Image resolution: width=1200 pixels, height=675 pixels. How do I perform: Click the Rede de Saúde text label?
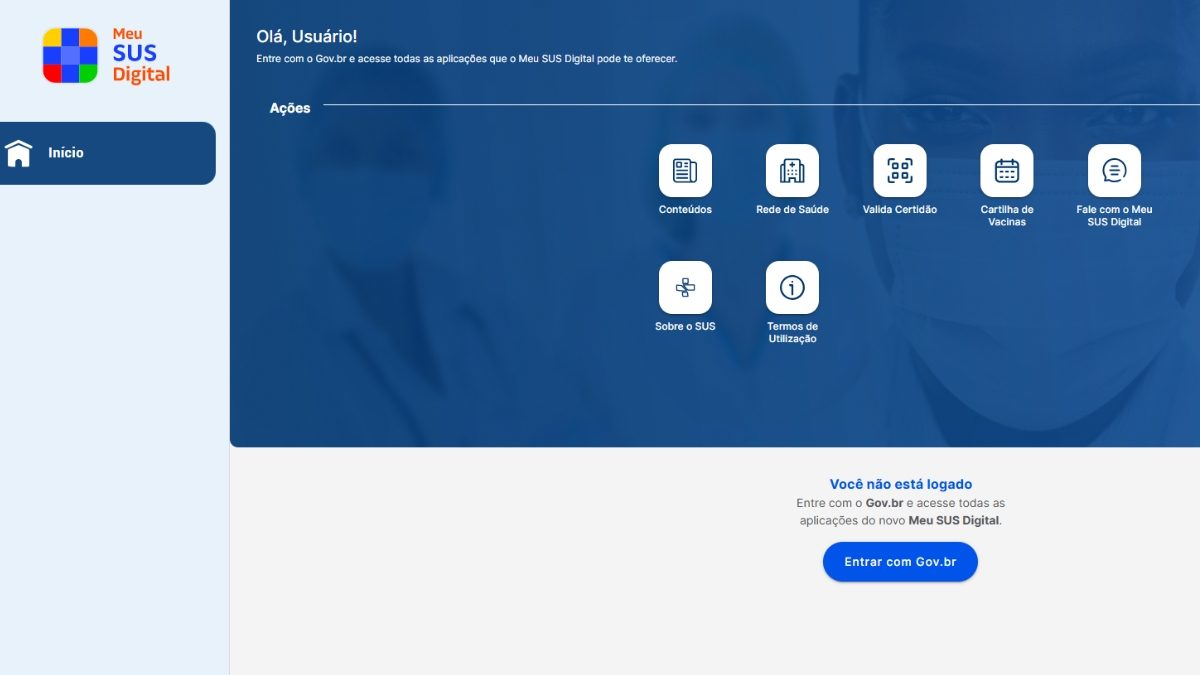click(x=792, y=210)
